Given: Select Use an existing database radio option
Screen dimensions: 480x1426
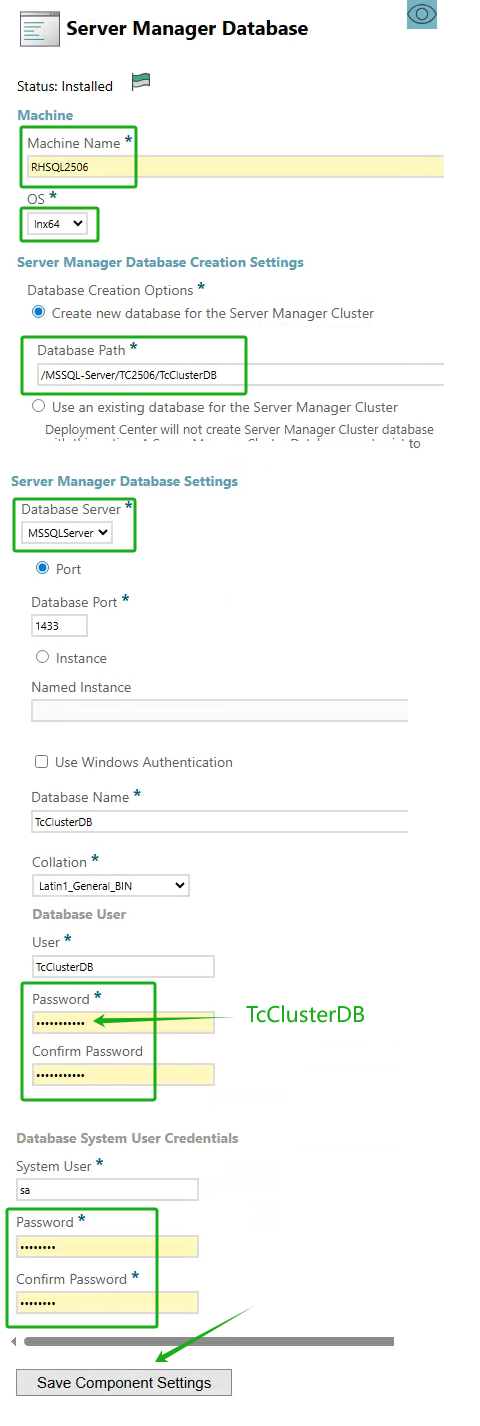Looking at the screenshot, I should click(39, 407).
